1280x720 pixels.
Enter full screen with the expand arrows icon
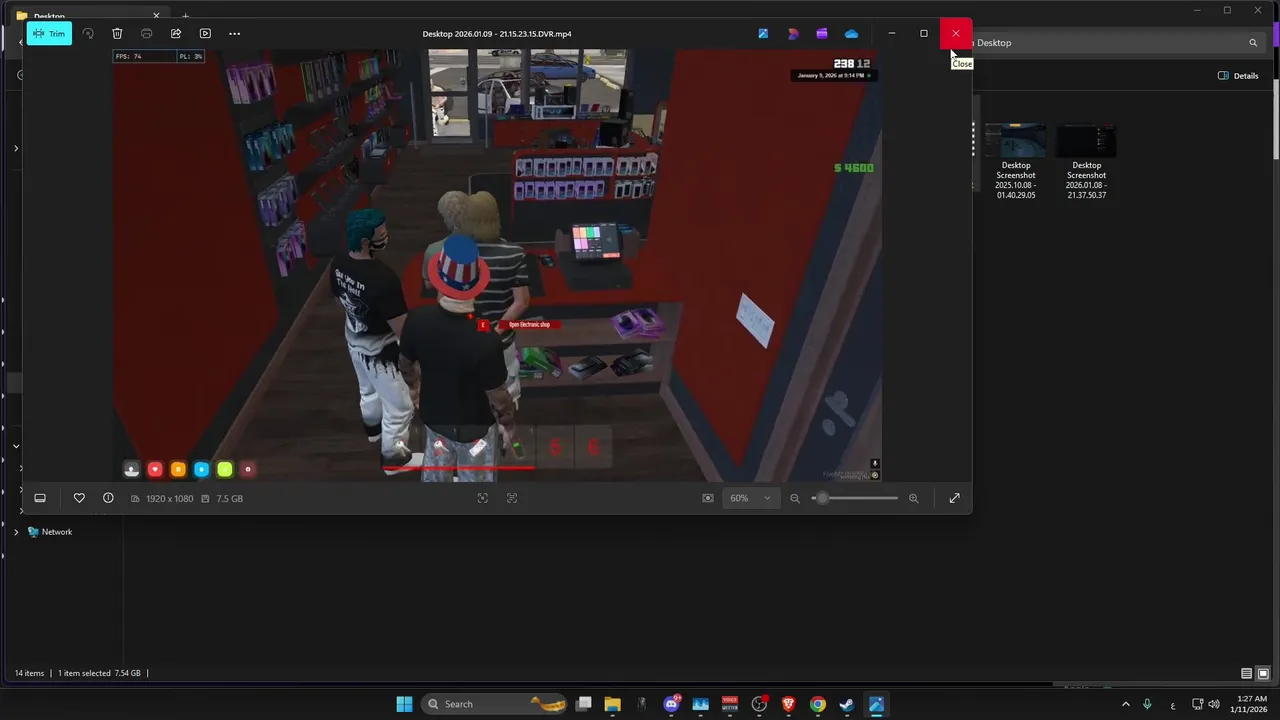click(x=954, y=498)
